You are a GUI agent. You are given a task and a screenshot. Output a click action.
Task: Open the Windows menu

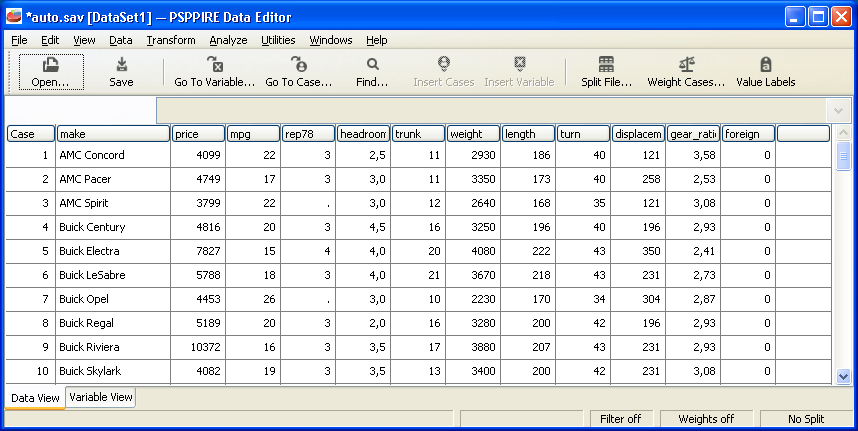coord(331,40)
